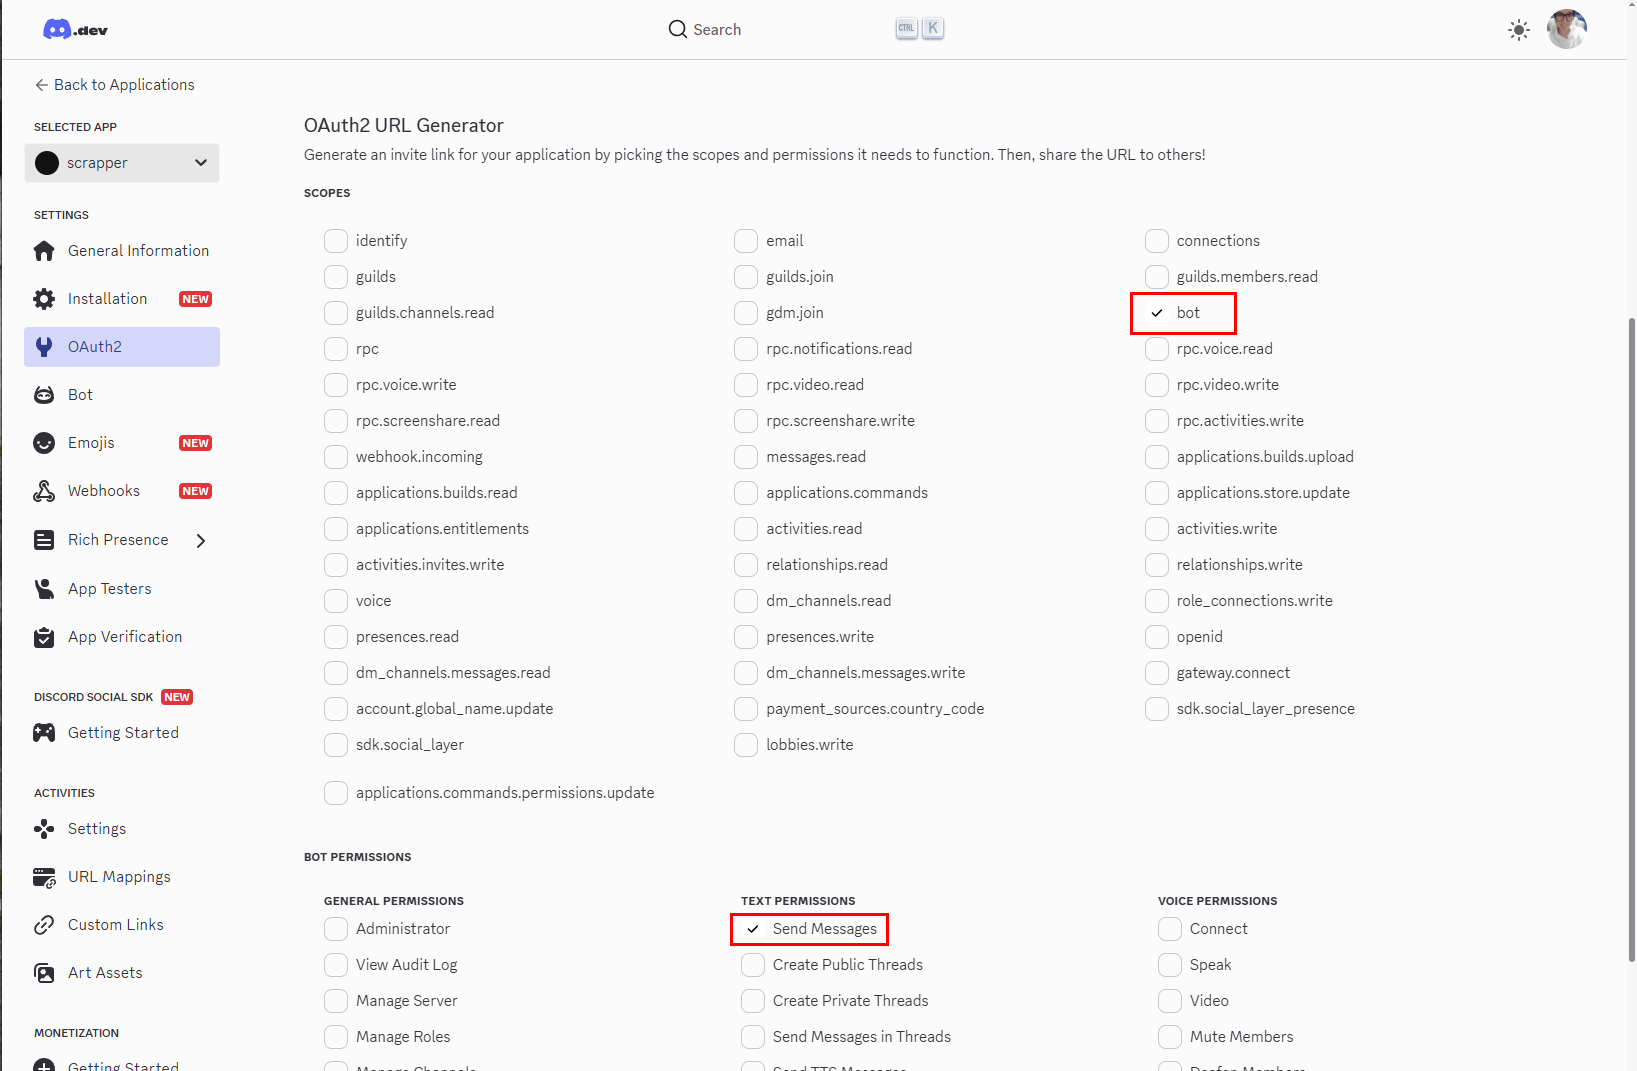Expand the Rich Presence submenu chevron
Image resolution: width=1637 pixels, height=1071 pixels.
click(x=201, y=541)
